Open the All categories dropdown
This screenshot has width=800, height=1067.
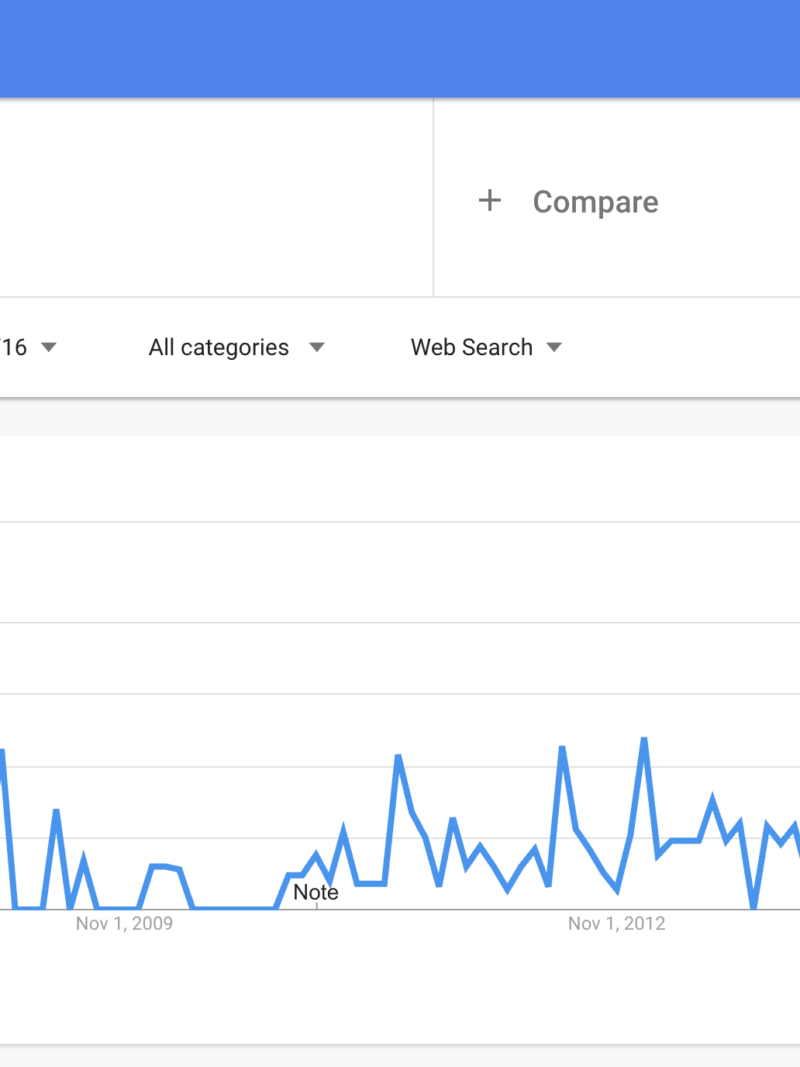point(219,348)
